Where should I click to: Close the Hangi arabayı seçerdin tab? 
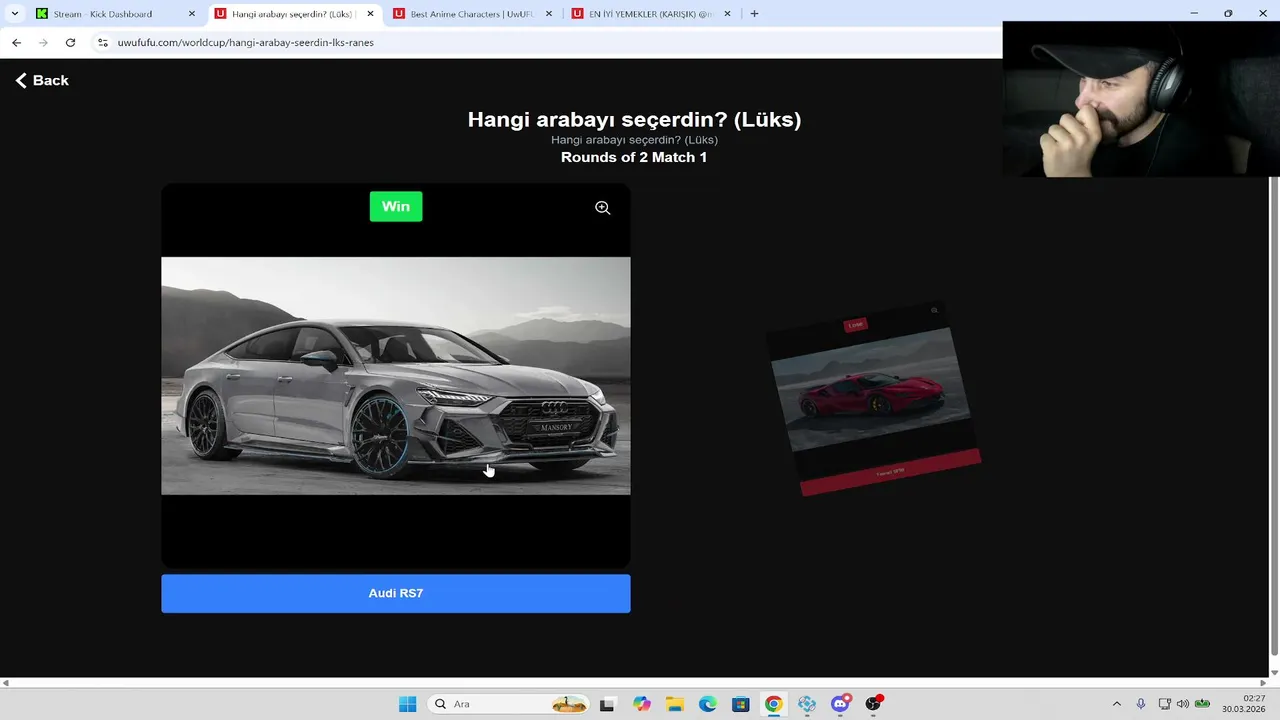coord(371,14)
